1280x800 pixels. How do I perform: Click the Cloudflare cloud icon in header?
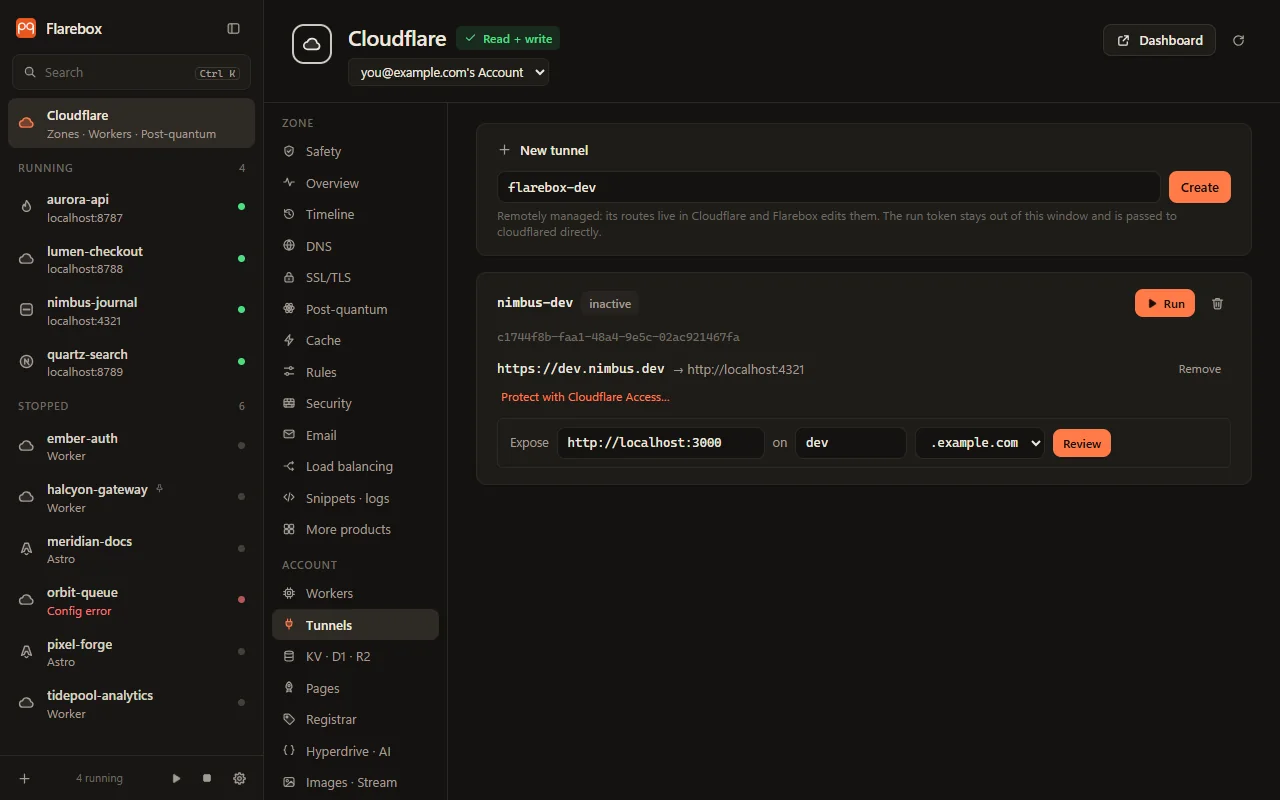312,44
